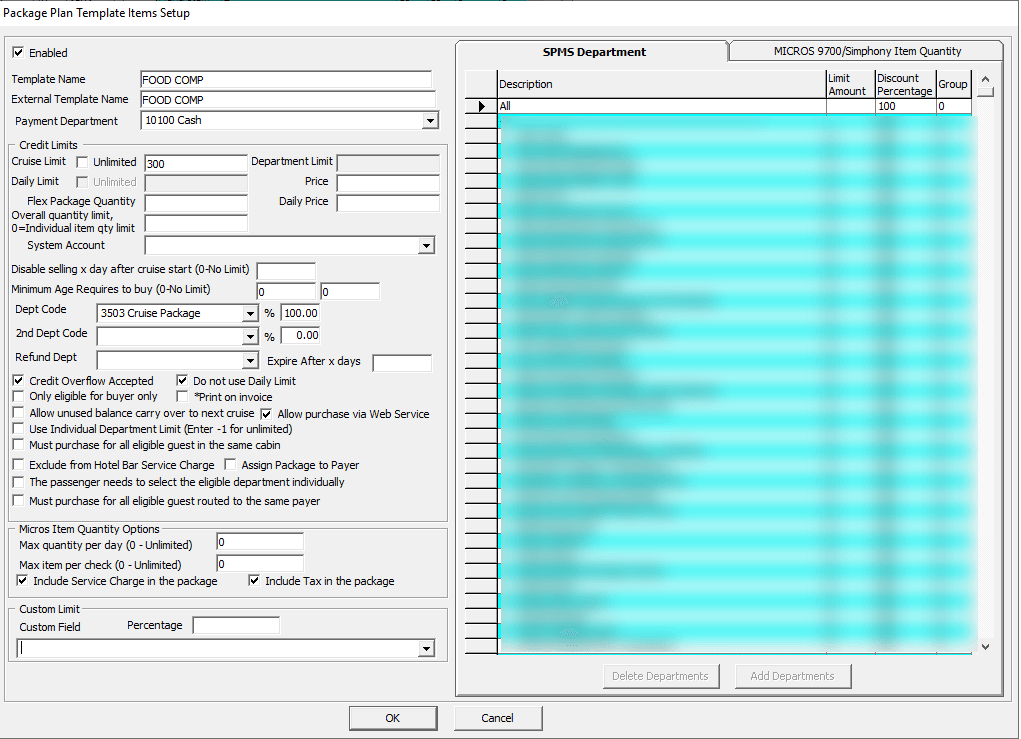Switch to MICROS 9700/Simphony Item Quantity tab
This screenshot has width=1021, height=739.
tap(866, 50)
